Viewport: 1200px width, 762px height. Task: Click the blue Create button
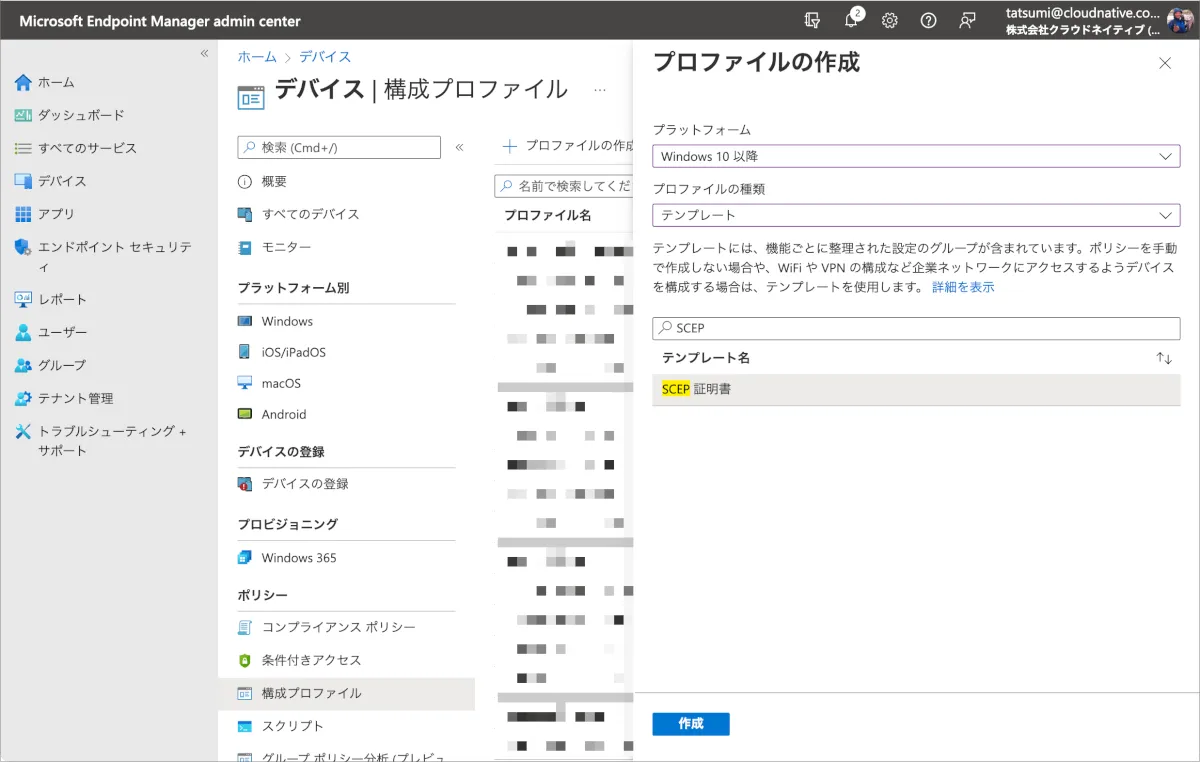click(x=690, y=724)
